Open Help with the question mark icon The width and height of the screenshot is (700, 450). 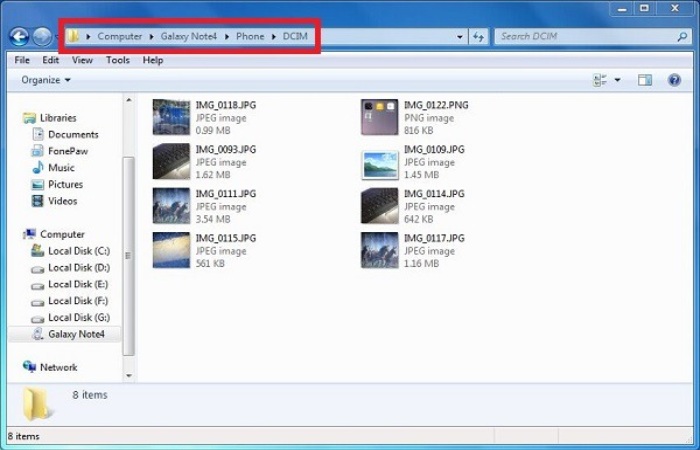(674, 80)
